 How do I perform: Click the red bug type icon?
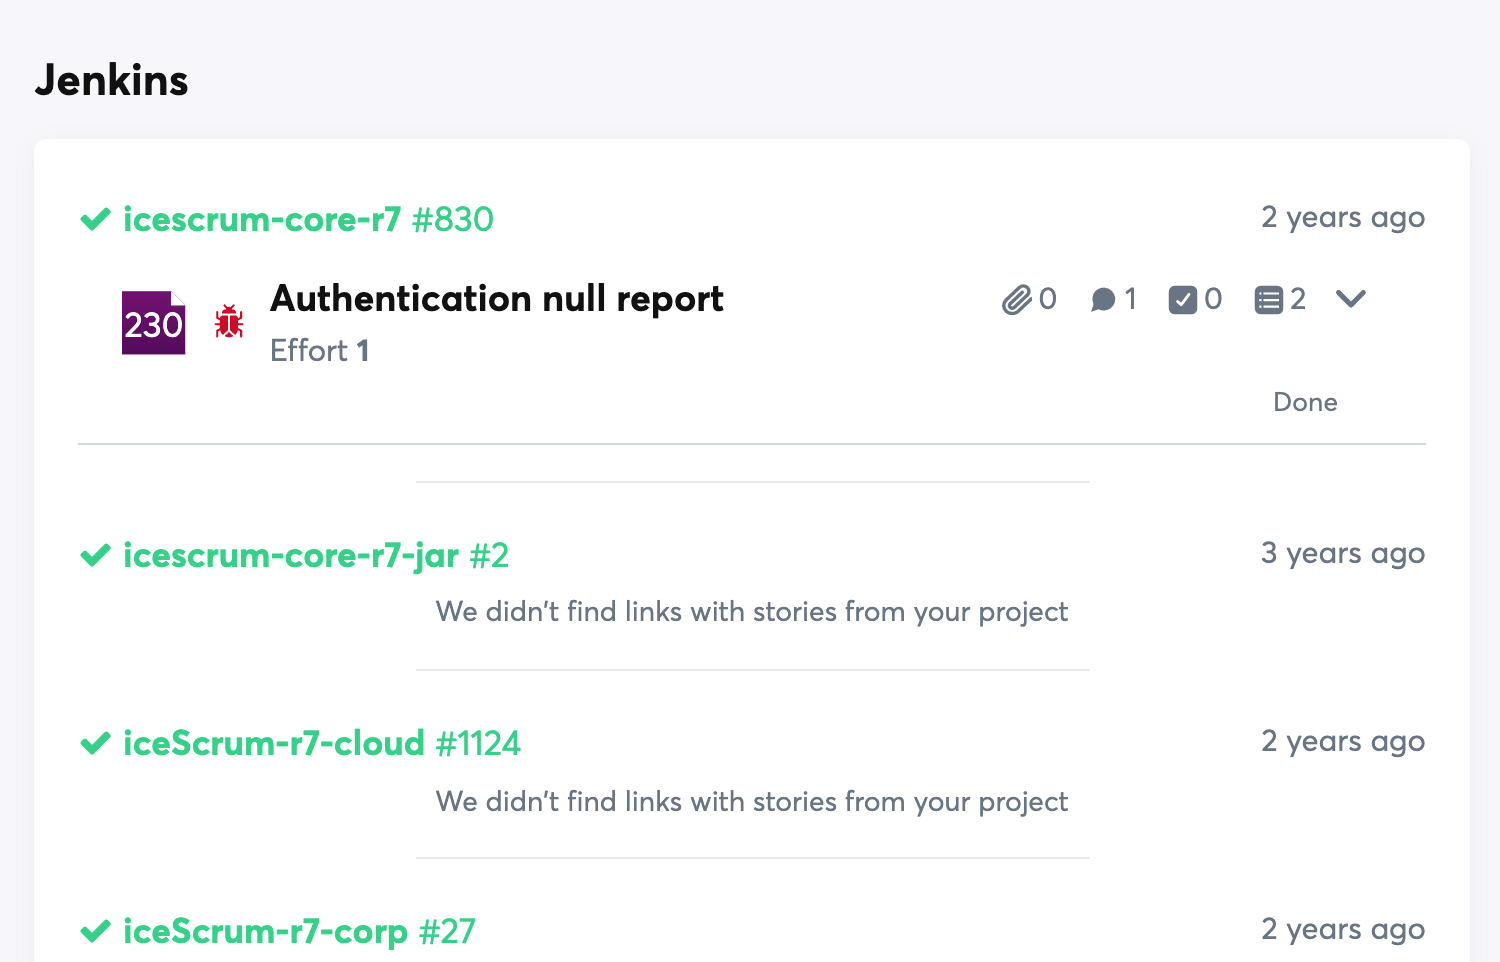pos(229,322)
